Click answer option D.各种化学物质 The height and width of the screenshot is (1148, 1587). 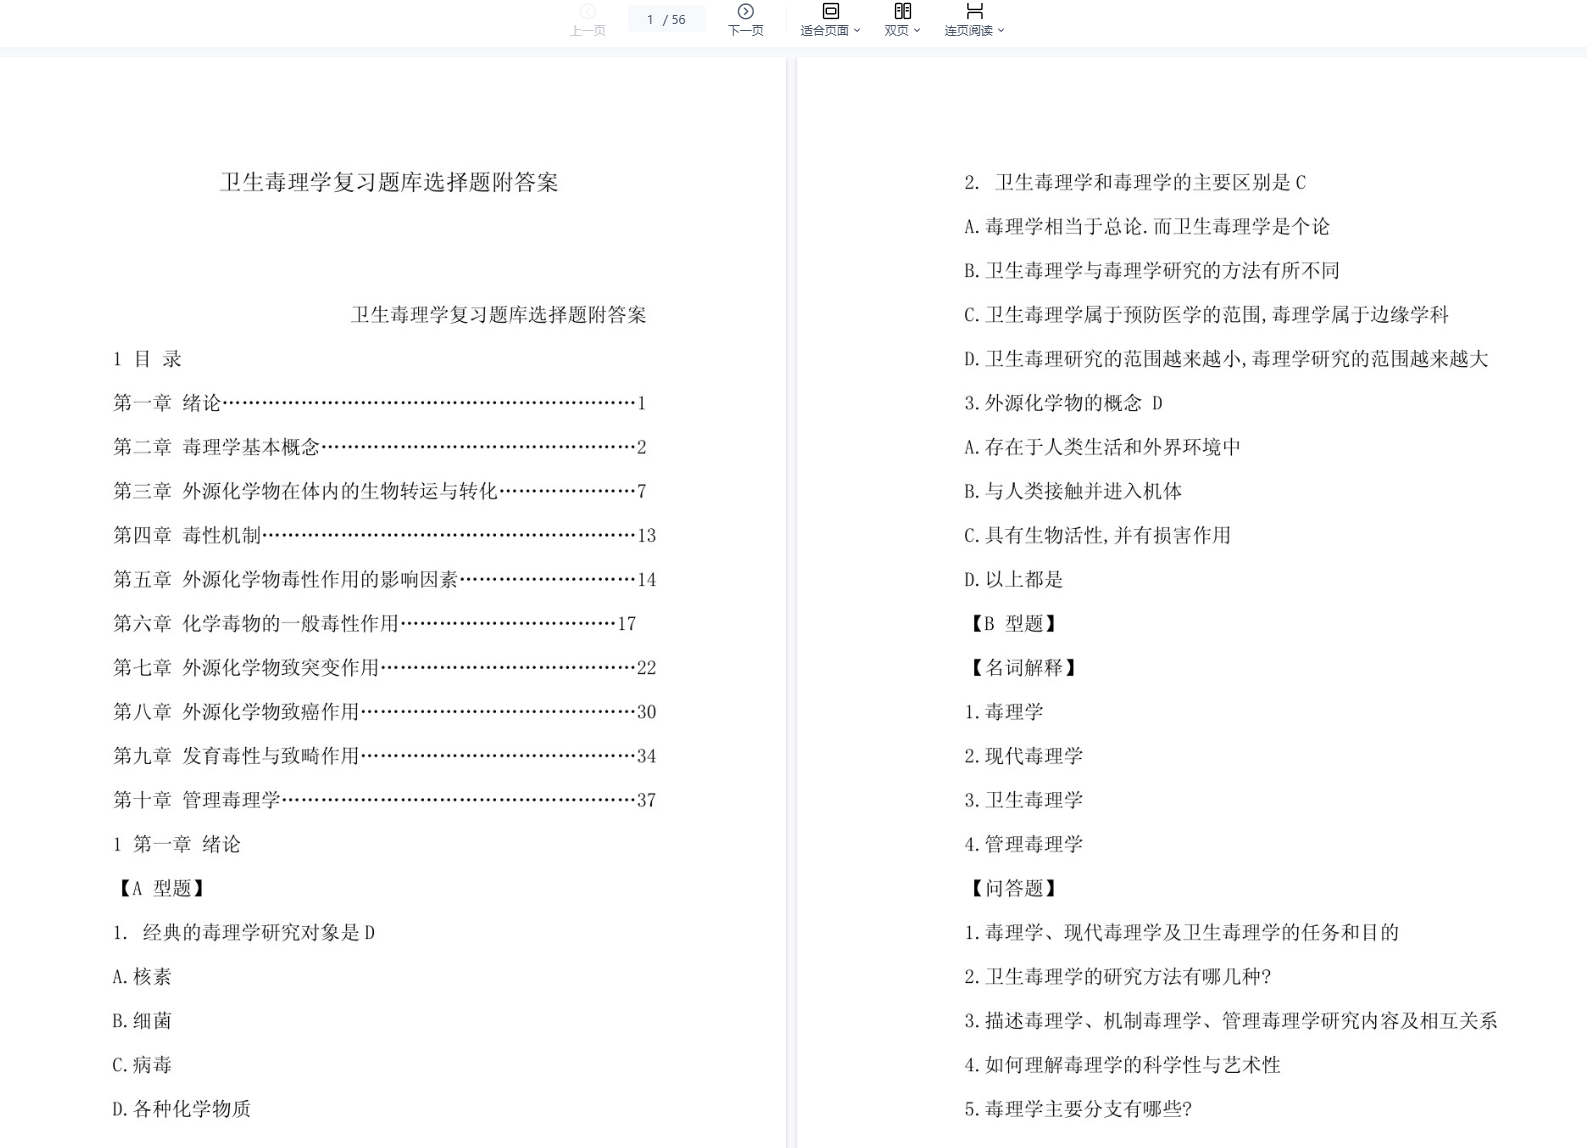181,1109
